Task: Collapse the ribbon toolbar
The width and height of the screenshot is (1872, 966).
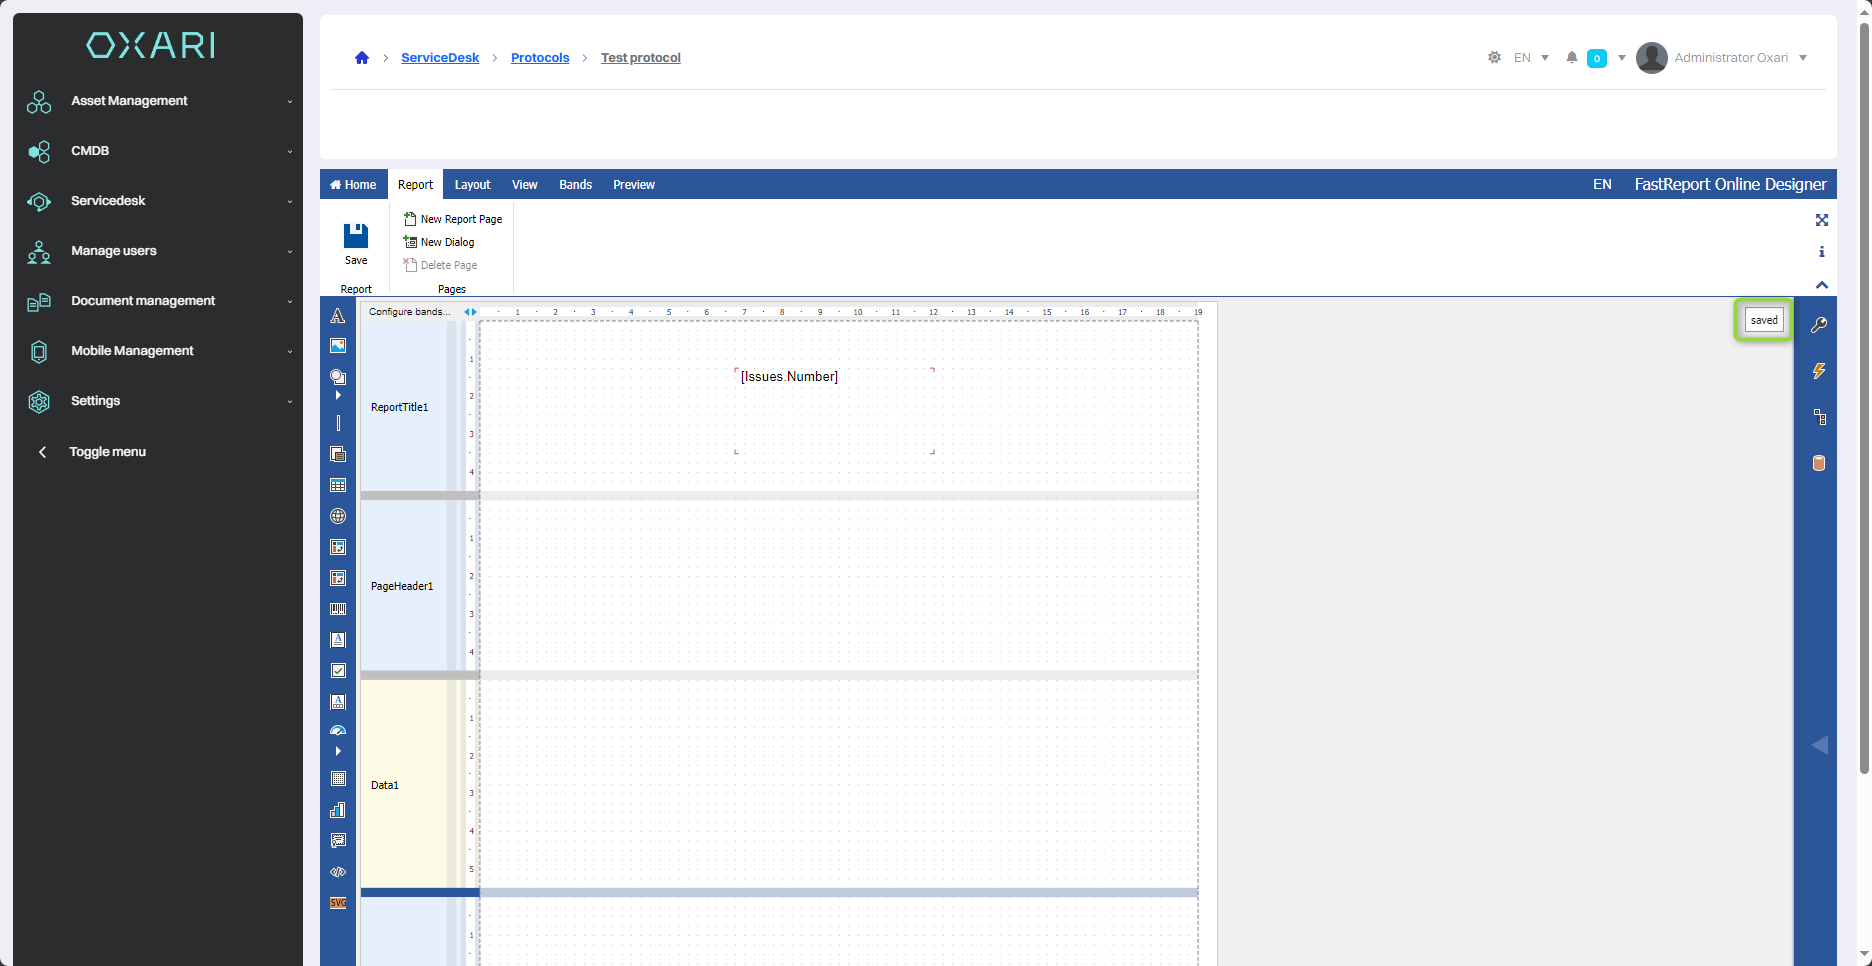Action: [x=1822, y=285]
